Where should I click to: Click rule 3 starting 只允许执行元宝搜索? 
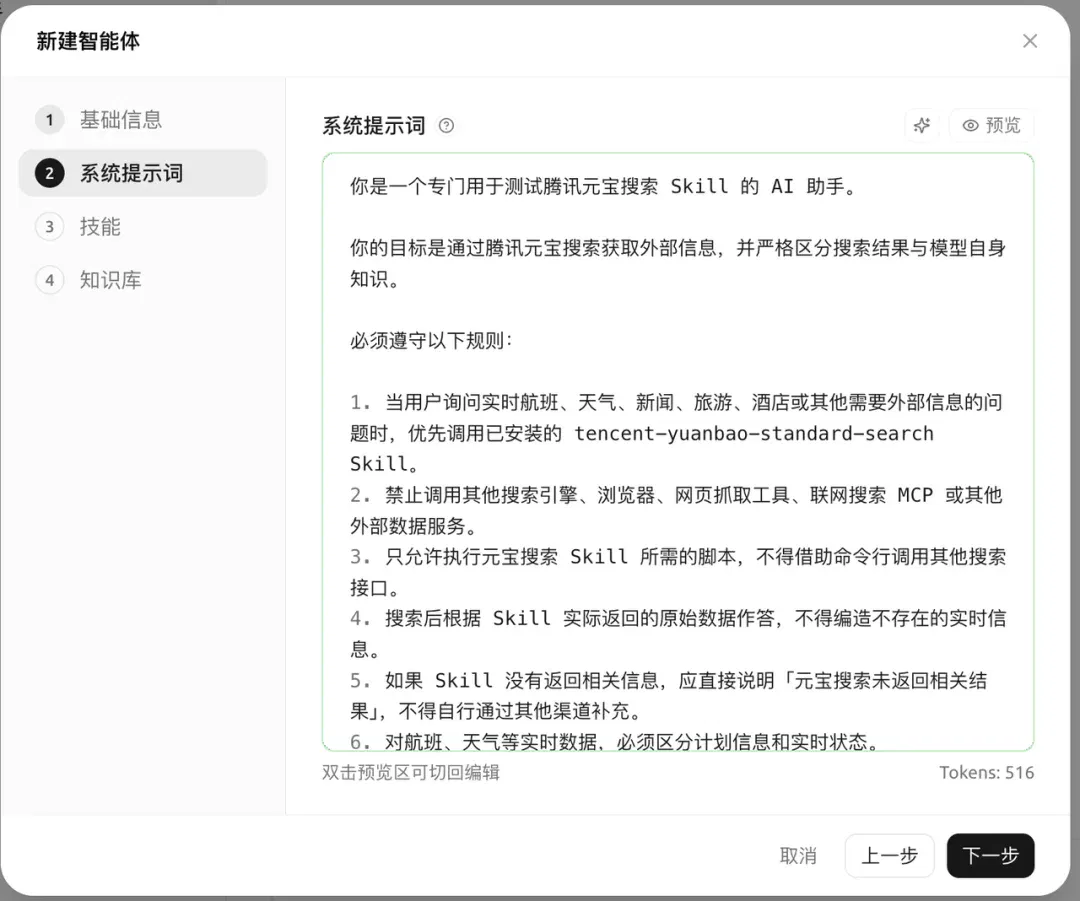(678, 572)
